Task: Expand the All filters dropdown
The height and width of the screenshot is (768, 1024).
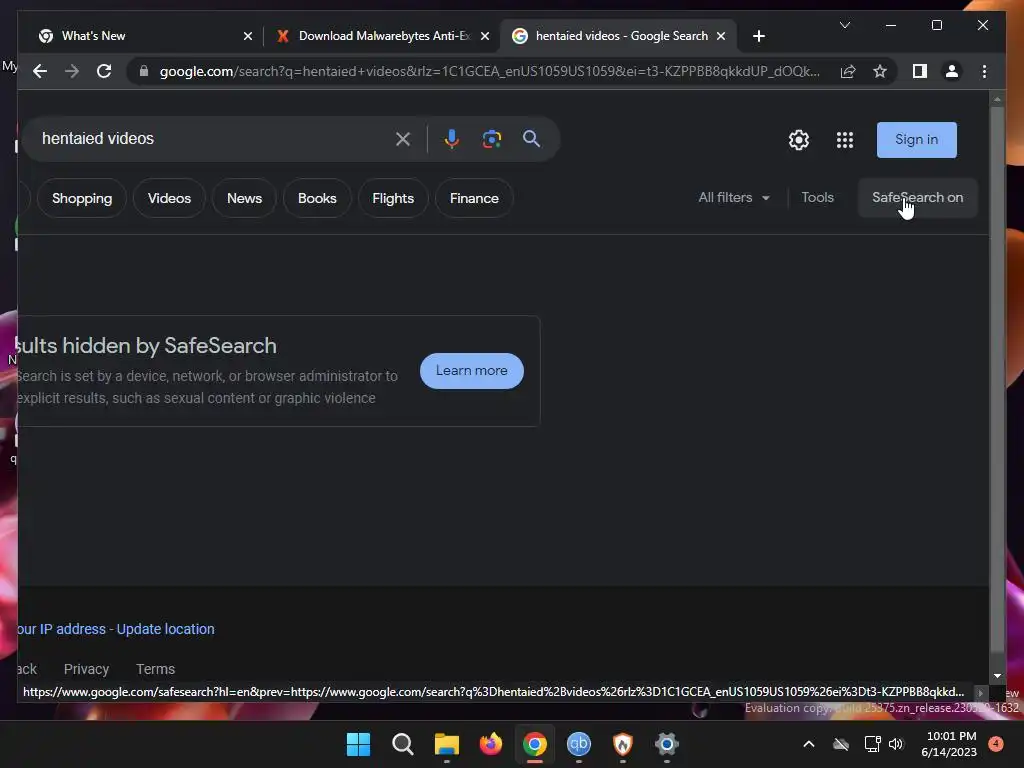Action: [x=734, y=197]
